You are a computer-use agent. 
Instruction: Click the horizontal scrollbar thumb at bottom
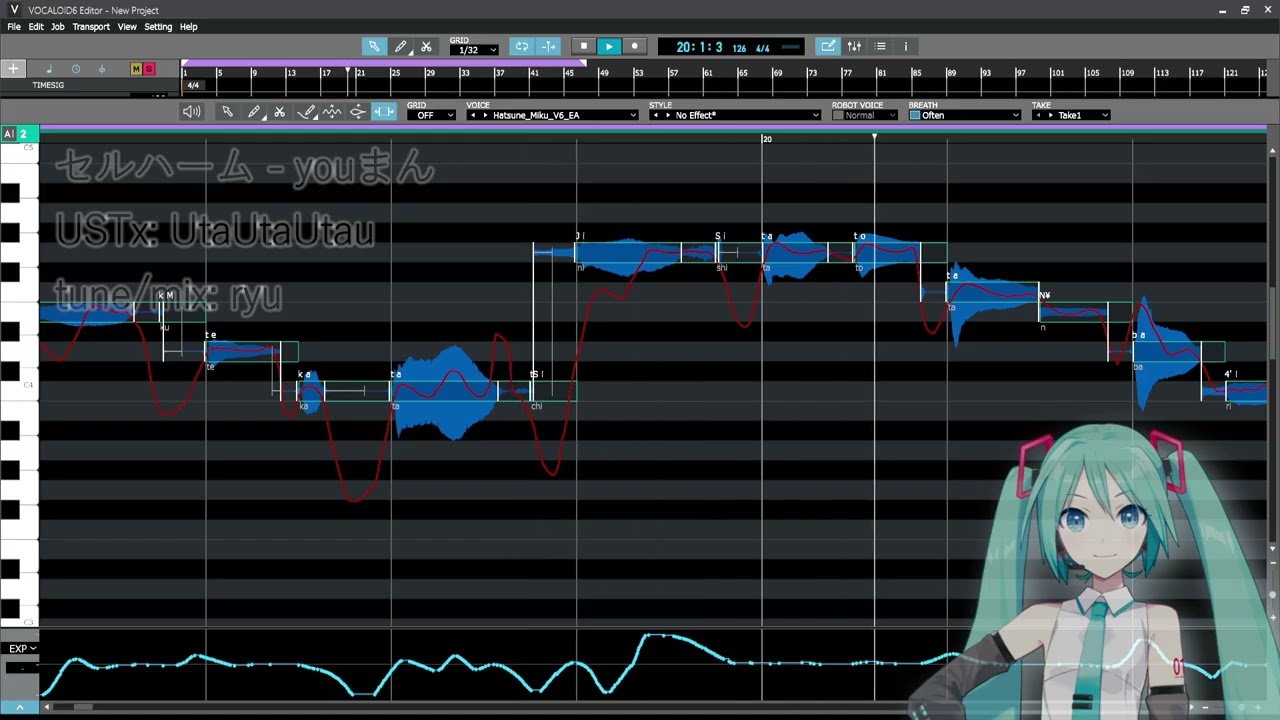tap(83, 707)
